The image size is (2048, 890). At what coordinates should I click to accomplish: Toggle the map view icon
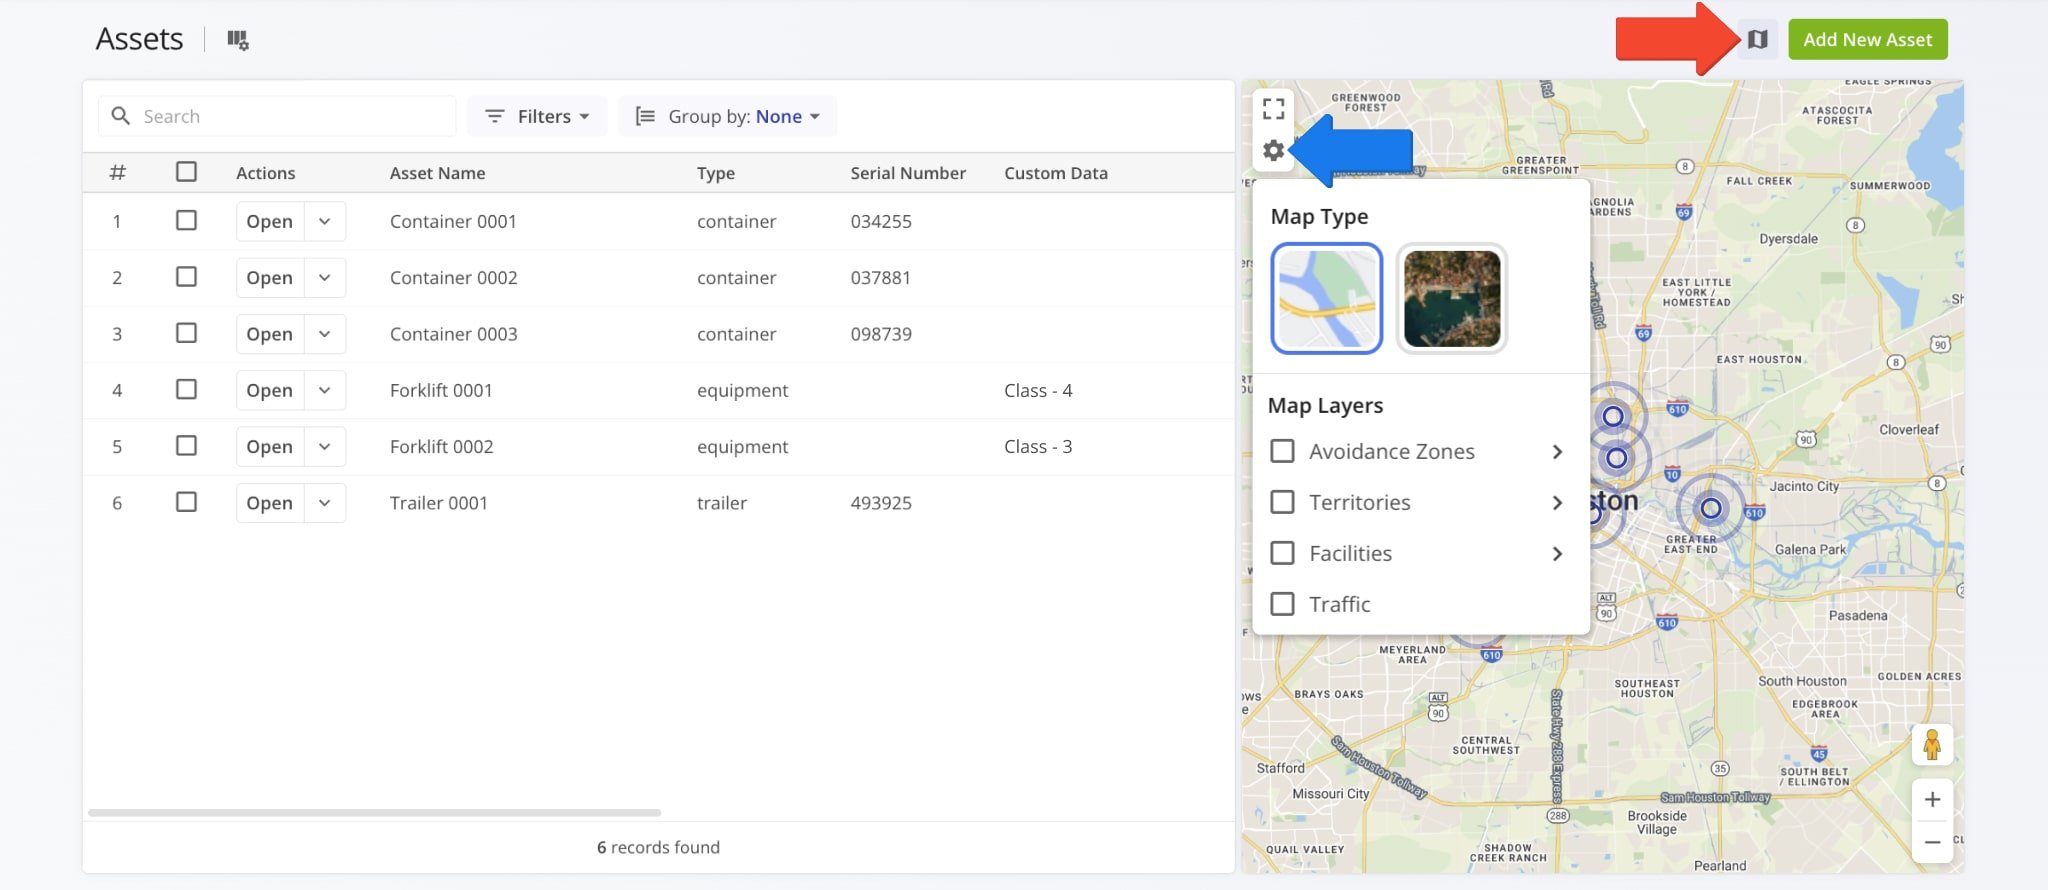point(1757,40)
